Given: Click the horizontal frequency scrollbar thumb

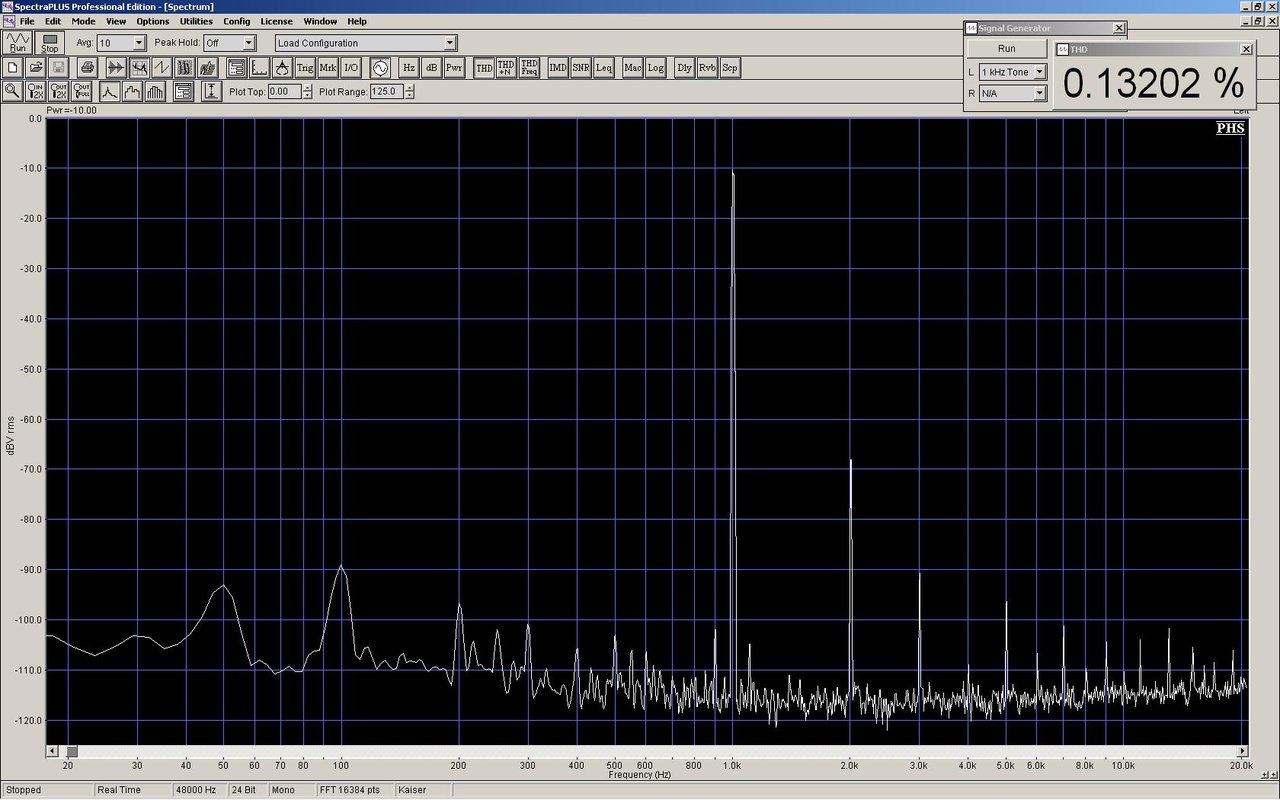Looking at the screenshot, I should tap(72, 751).
